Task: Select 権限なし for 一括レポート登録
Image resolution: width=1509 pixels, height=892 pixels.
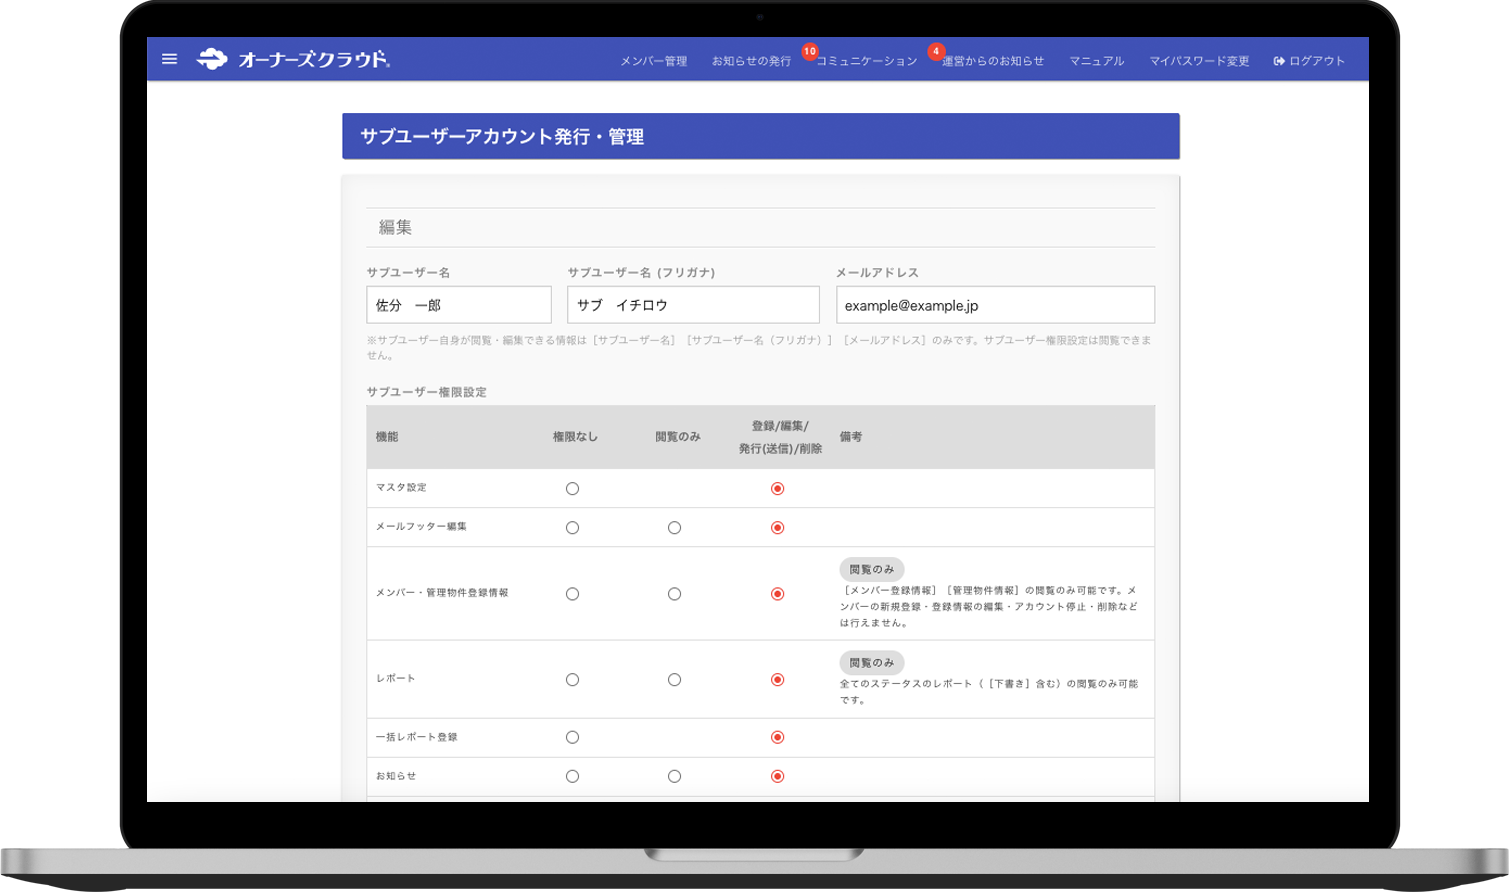Action: (572, 737)
